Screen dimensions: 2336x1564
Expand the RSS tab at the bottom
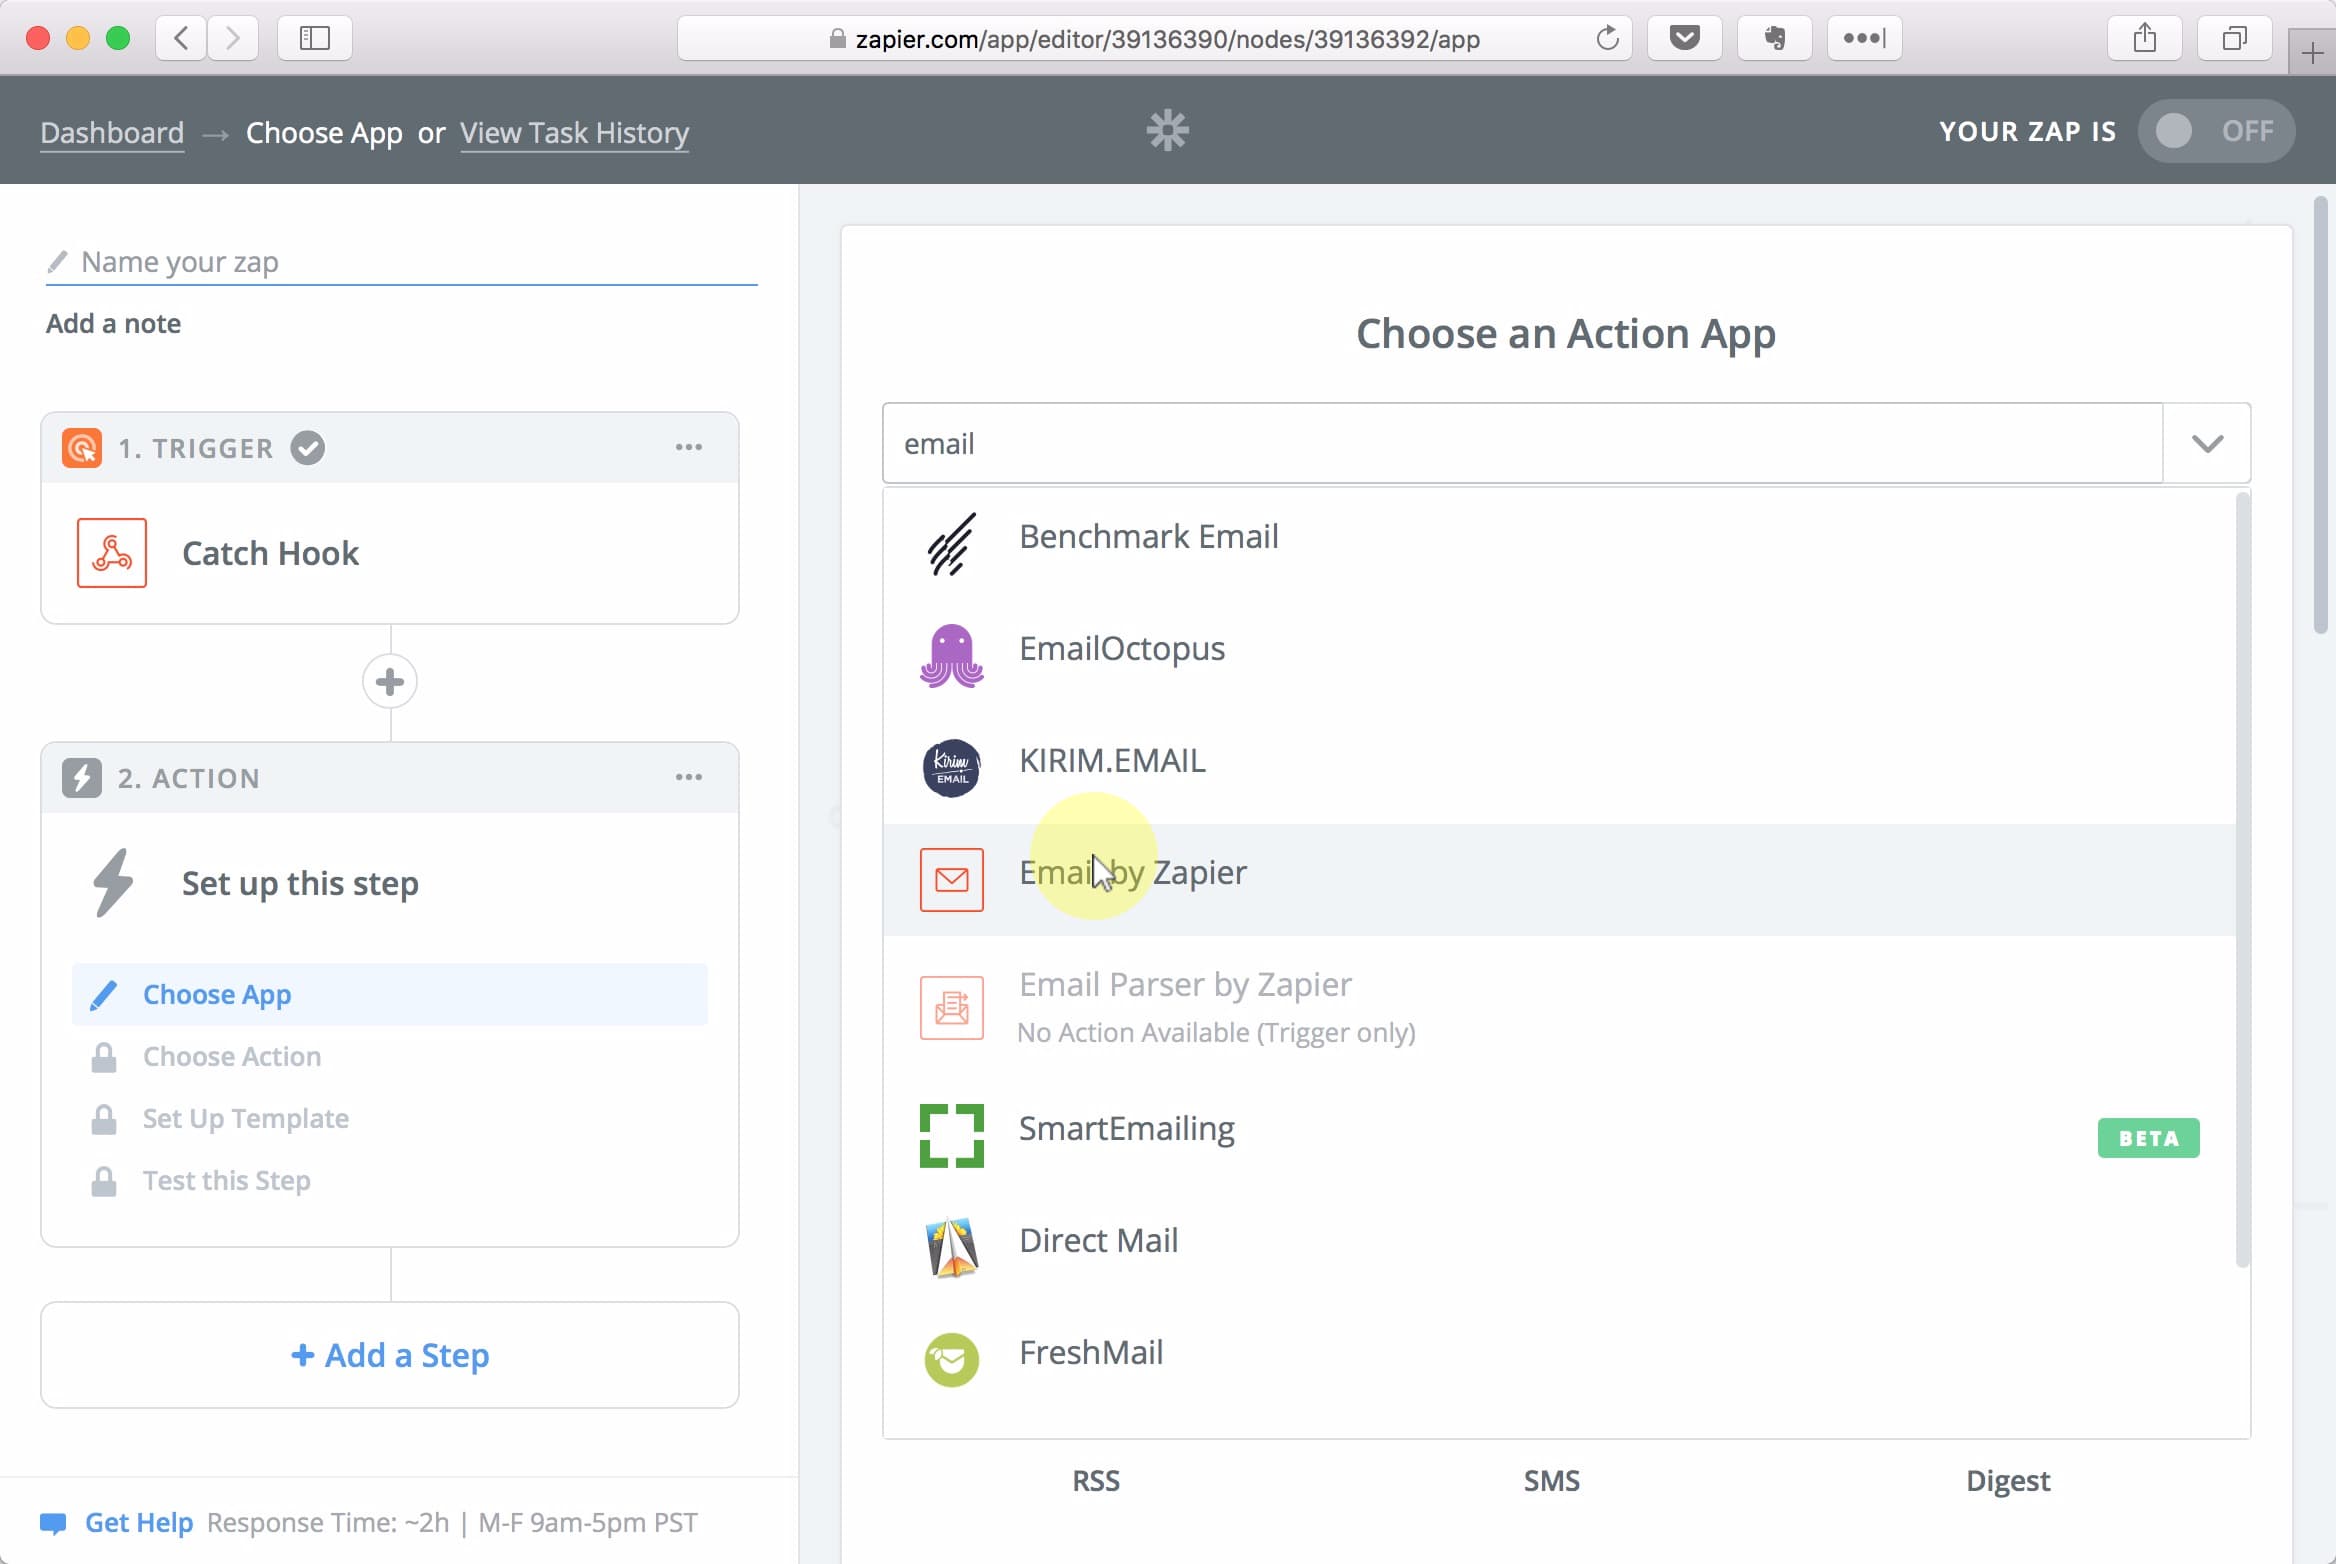[1097, 1480]
